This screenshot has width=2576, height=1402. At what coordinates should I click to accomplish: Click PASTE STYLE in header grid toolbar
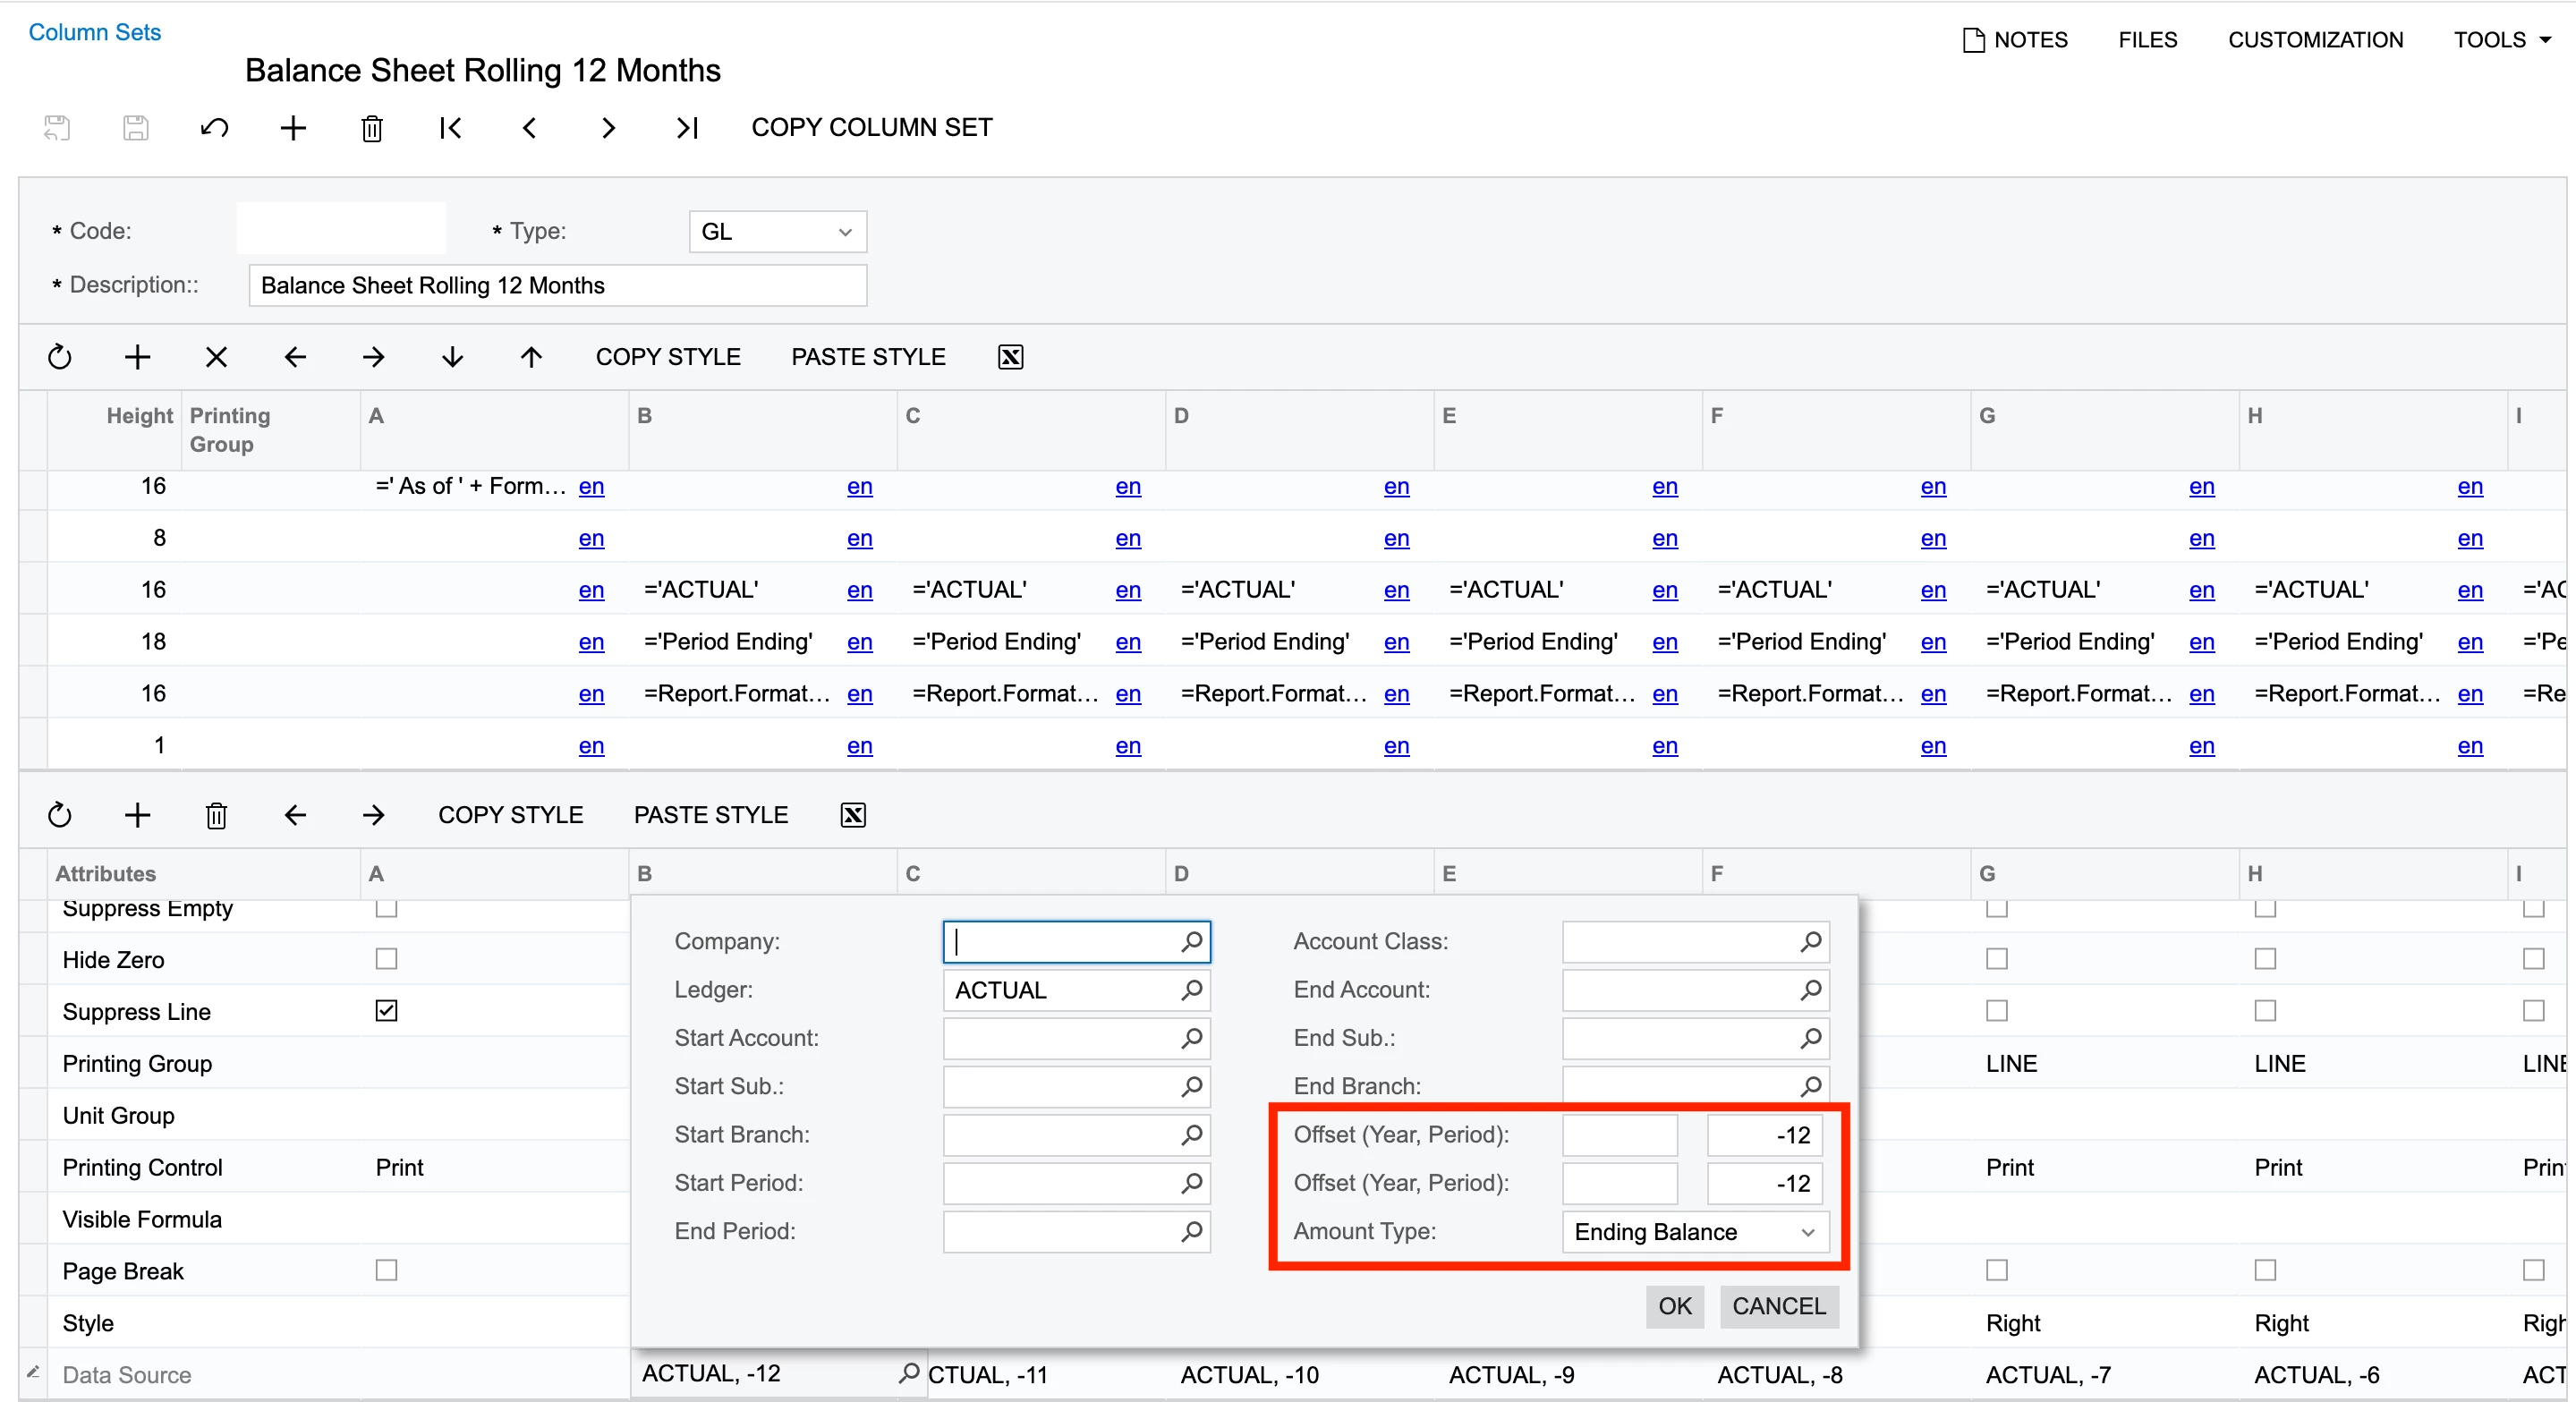(868, 357)
